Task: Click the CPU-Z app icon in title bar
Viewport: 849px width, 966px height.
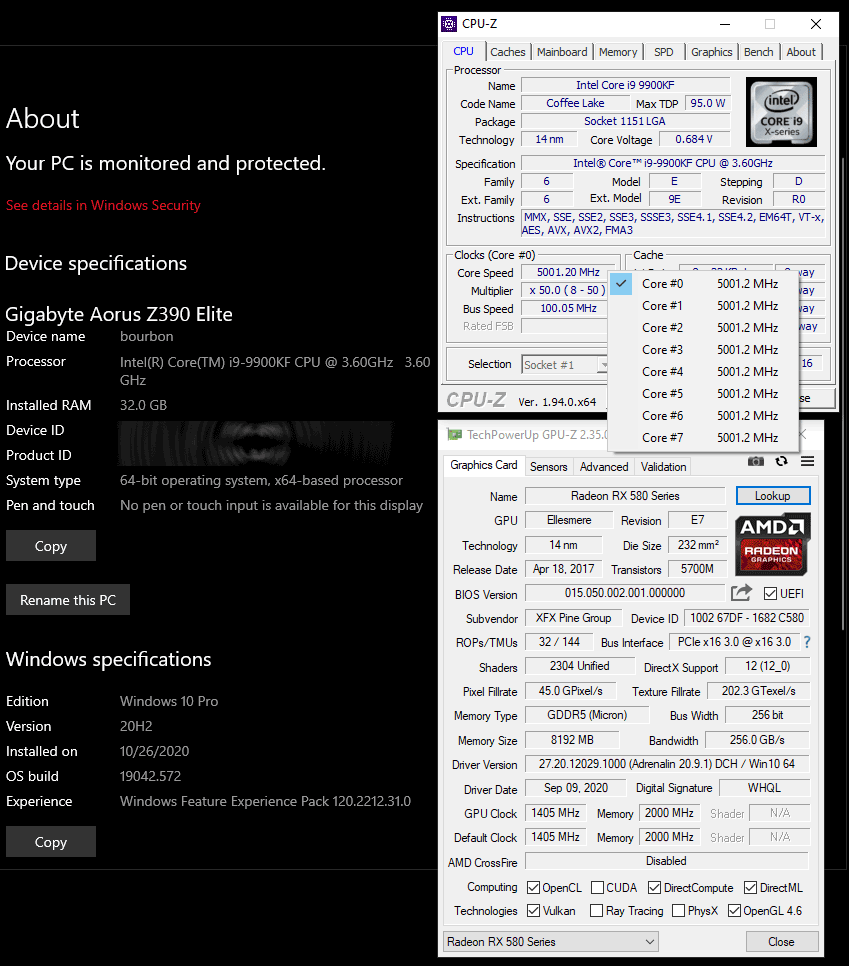Action: pyautogui.click(x=449, y=24)
